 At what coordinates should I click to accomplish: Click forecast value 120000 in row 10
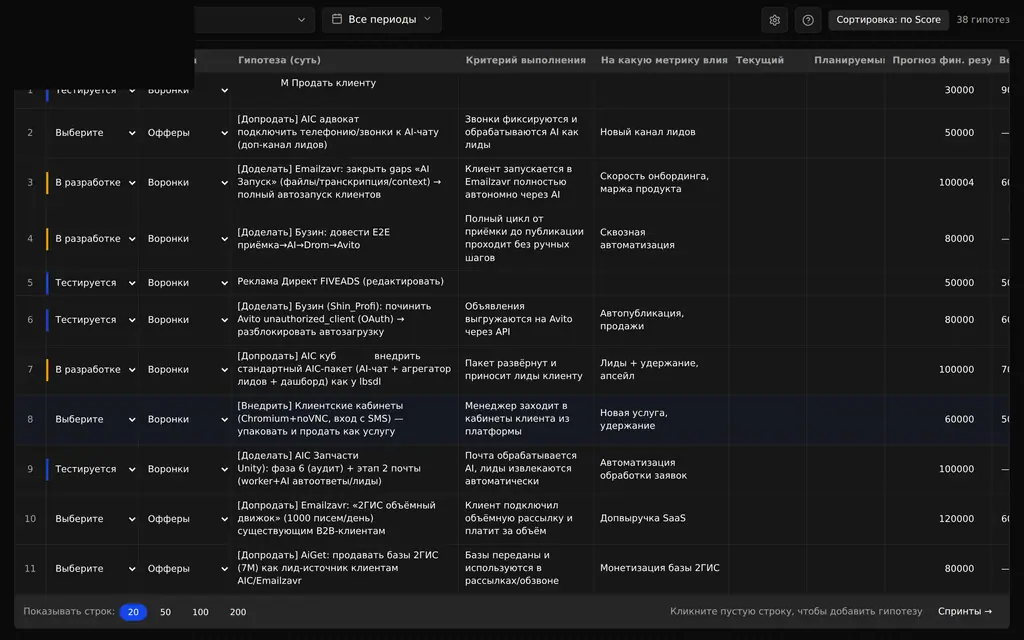click(956, 519)
